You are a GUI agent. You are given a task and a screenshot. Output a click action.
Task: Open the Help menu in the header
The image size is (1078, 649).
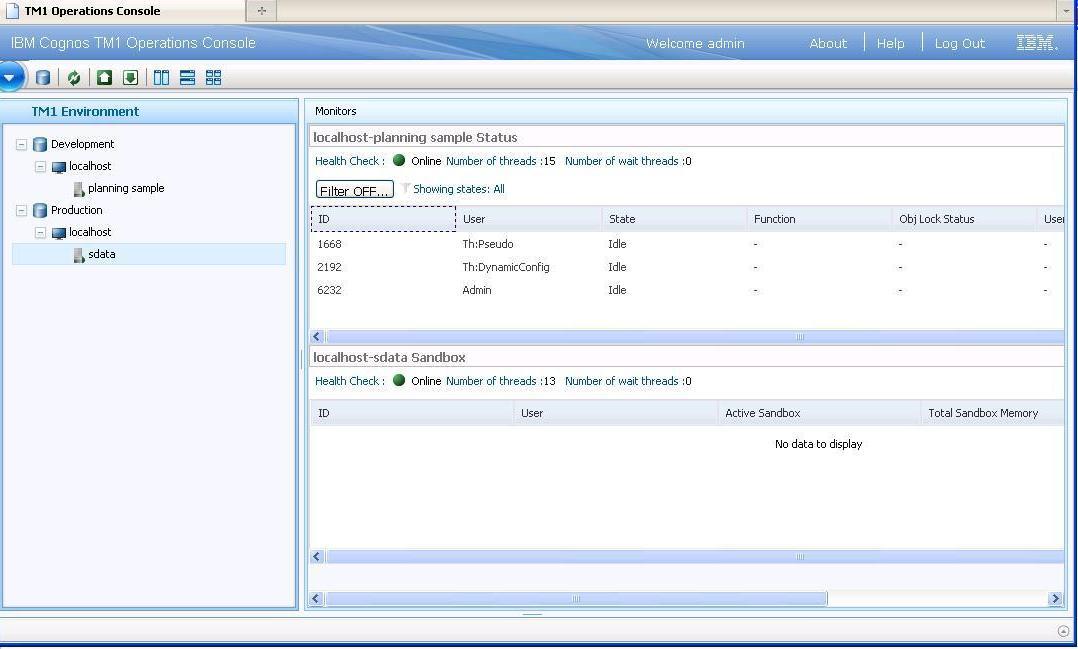(889, 43)
